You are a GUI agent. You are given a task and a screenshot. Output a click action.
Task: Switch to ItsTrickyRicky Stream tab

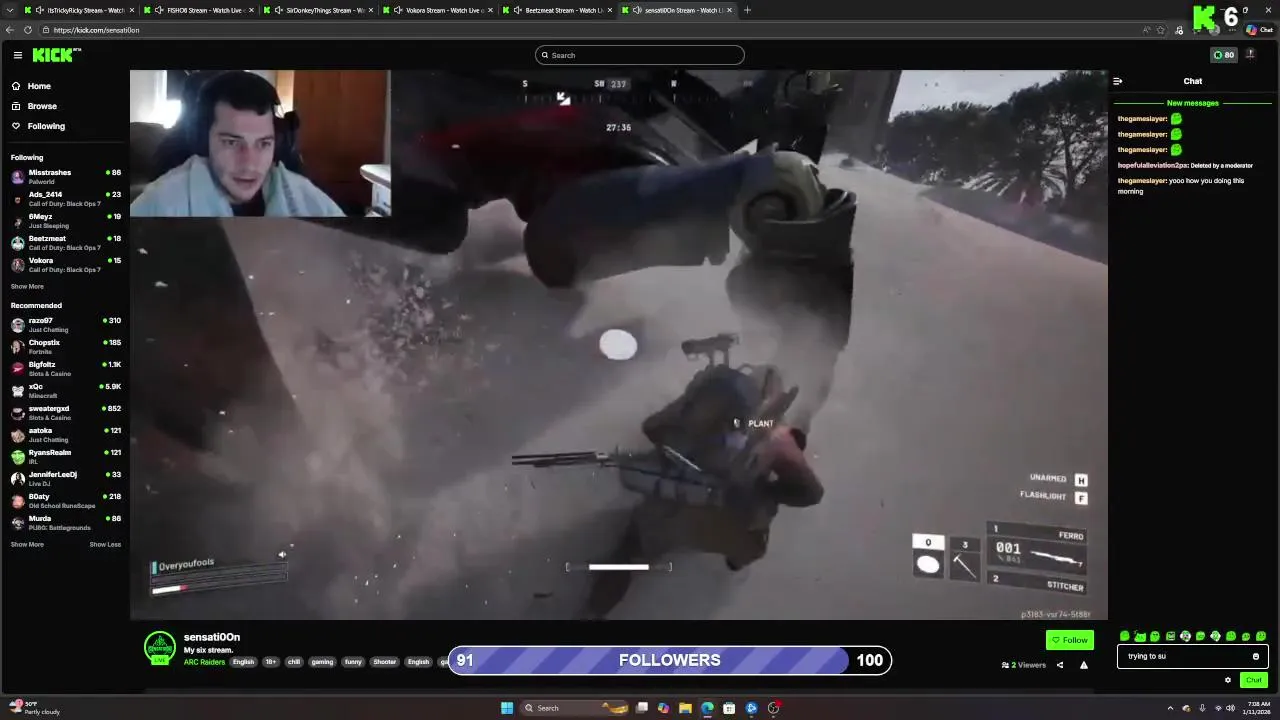(78, 10)
